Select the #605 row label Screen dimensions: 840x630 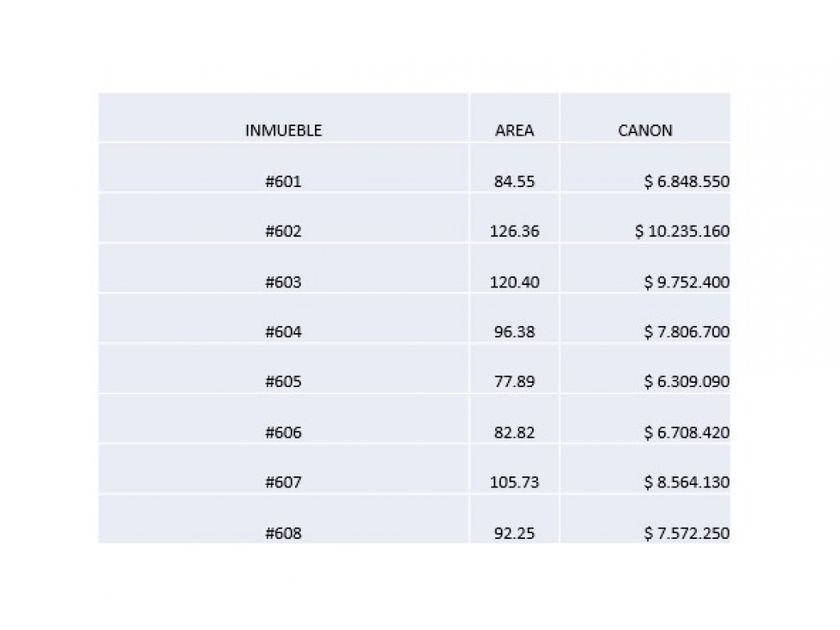pyautogui.click(x=283, y=382)
